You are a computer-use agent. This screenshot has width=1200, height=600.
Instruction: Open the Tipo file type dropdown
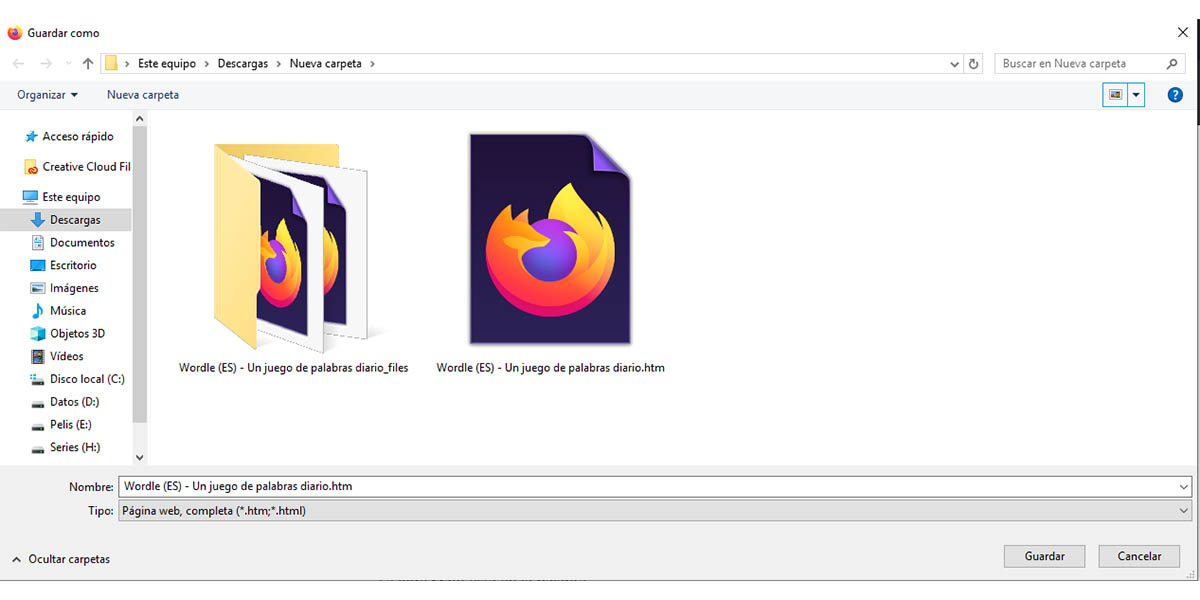pos(655,511)
